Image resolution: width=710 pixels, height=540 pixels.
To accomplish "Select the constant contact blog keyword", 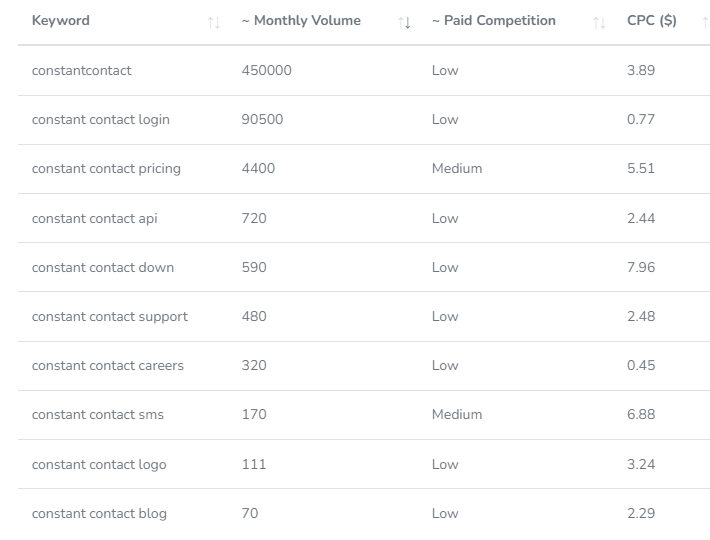I will coord(99,513).
